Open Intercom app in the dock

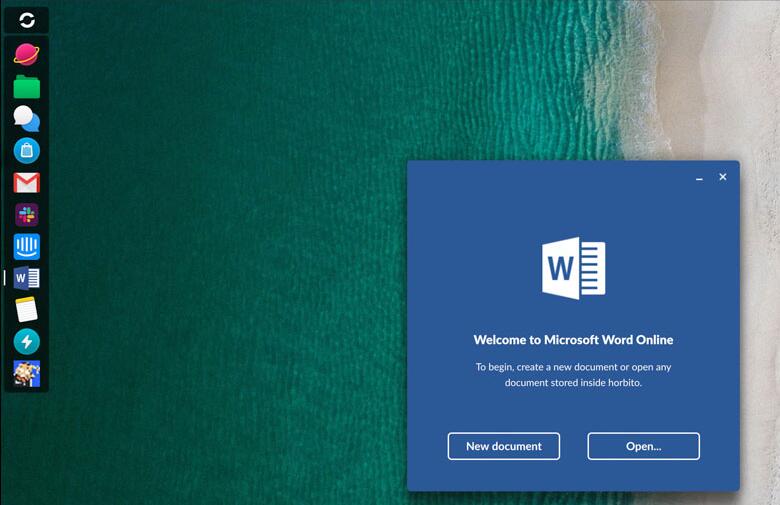click(26, 247)
